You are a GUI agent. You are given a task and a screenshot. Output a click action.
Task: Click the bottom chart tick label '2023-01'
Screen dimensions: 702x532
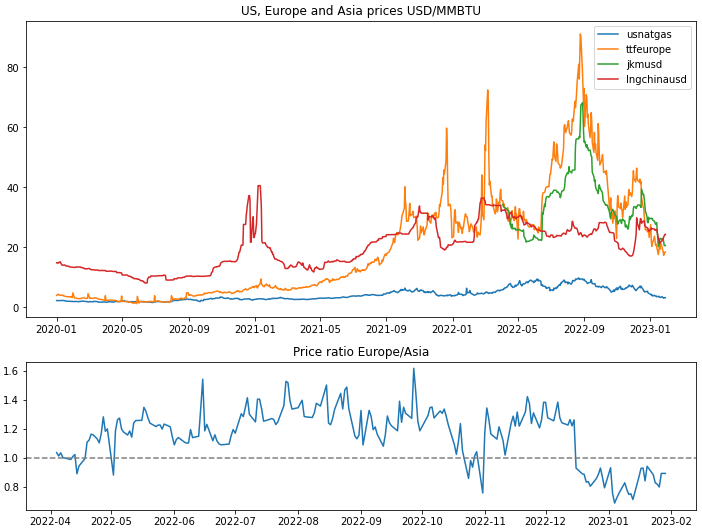(609, 522)
